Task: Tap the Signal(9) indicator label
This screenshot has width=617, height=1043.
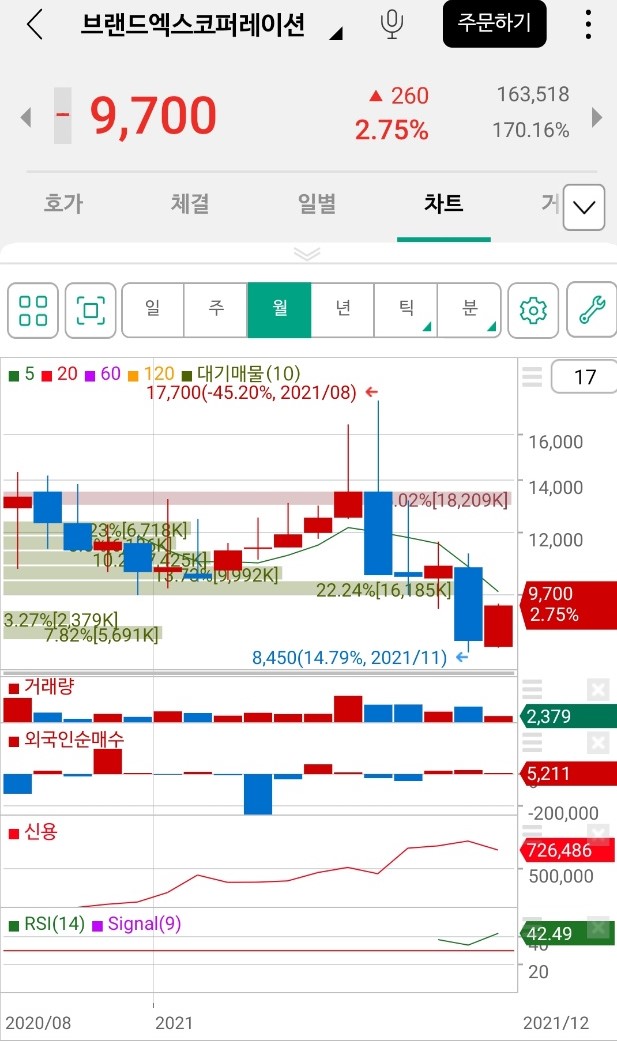Action: click(137, 924)
